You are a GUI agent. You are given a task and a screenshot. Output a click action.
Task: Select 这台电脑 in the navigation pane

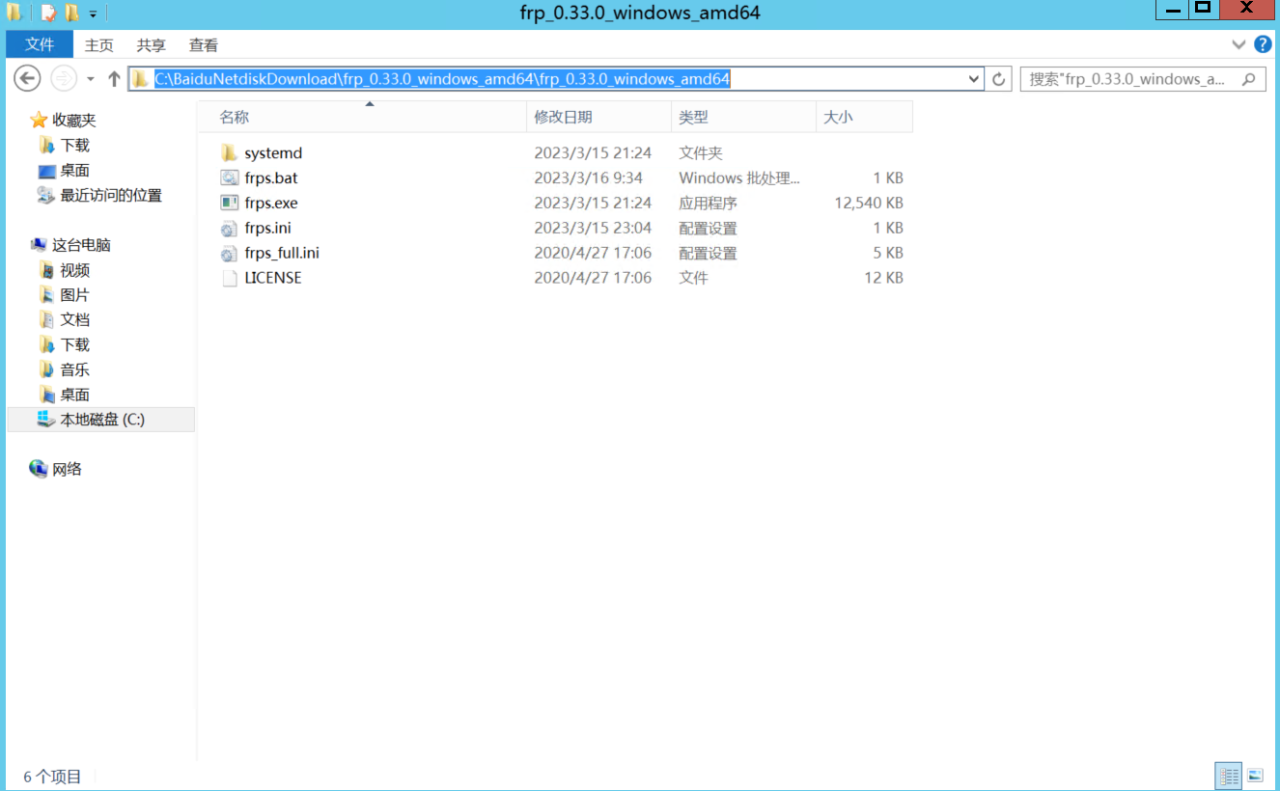point(81,245)
